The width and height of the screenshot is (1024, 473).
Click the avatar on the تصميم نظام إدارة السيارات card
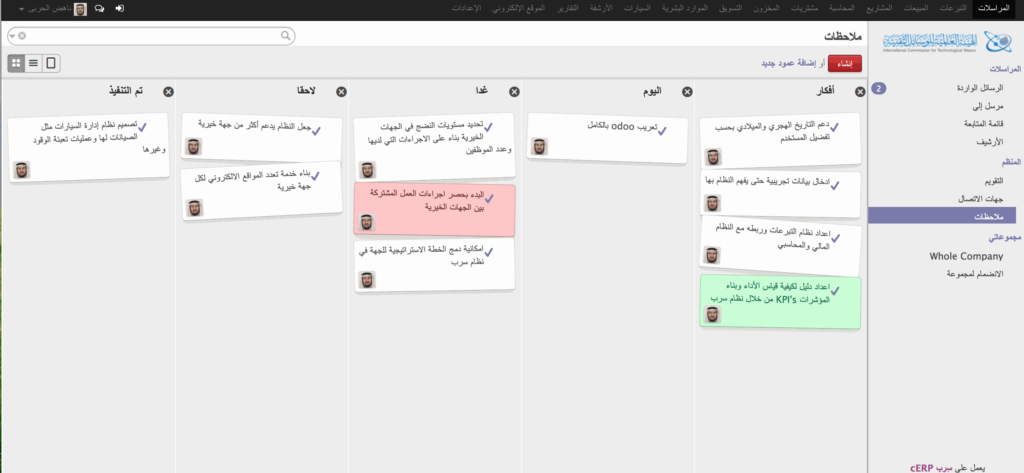click(x=22, y=170)
